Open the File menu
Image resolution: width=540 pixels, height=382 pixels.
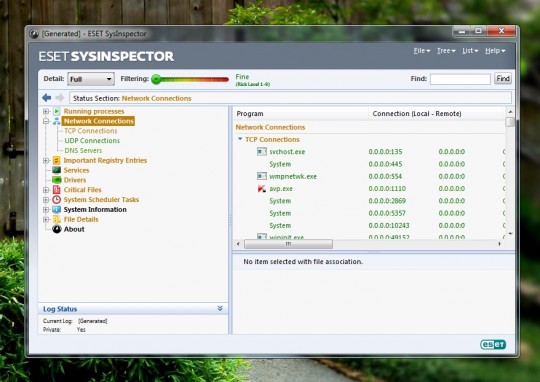422,51
